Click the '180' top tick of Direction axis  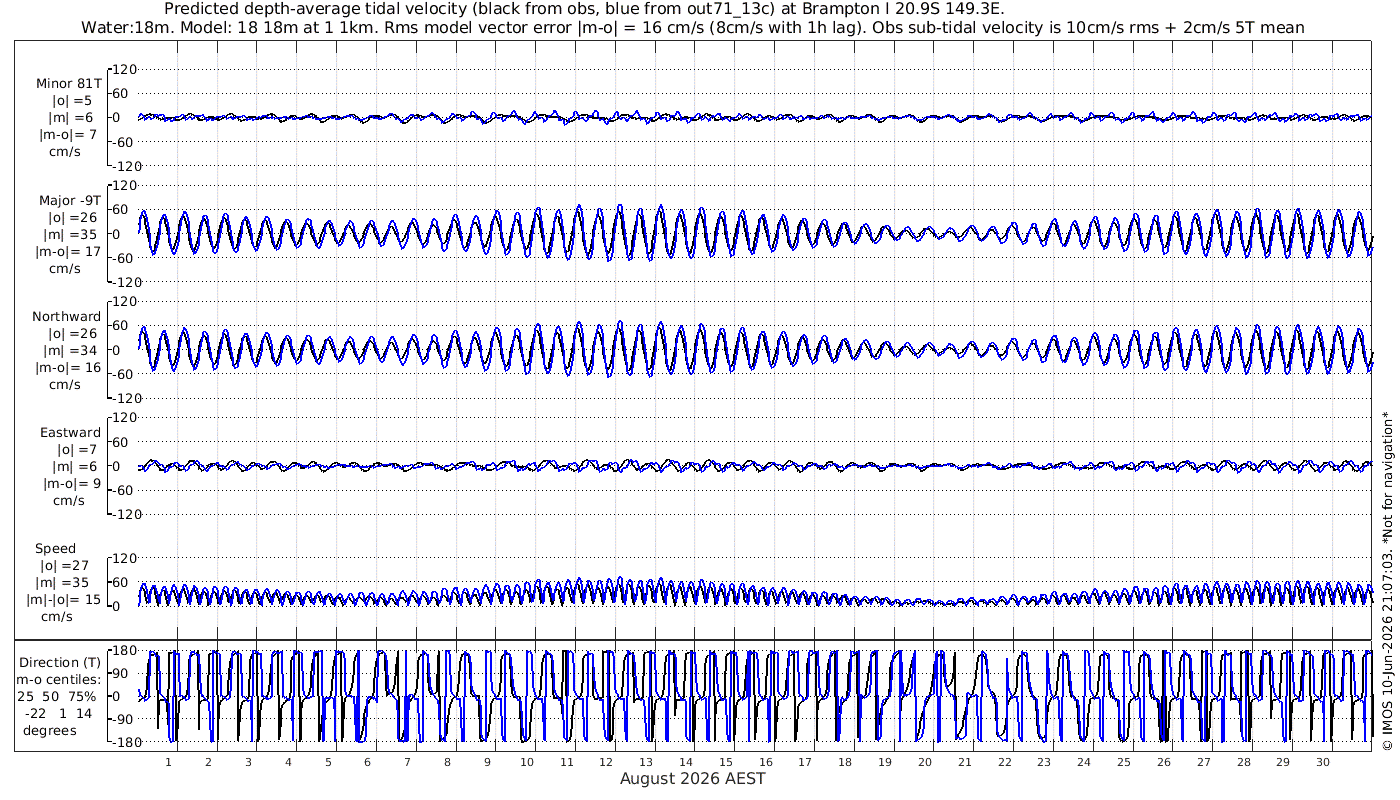pos(125,651)
